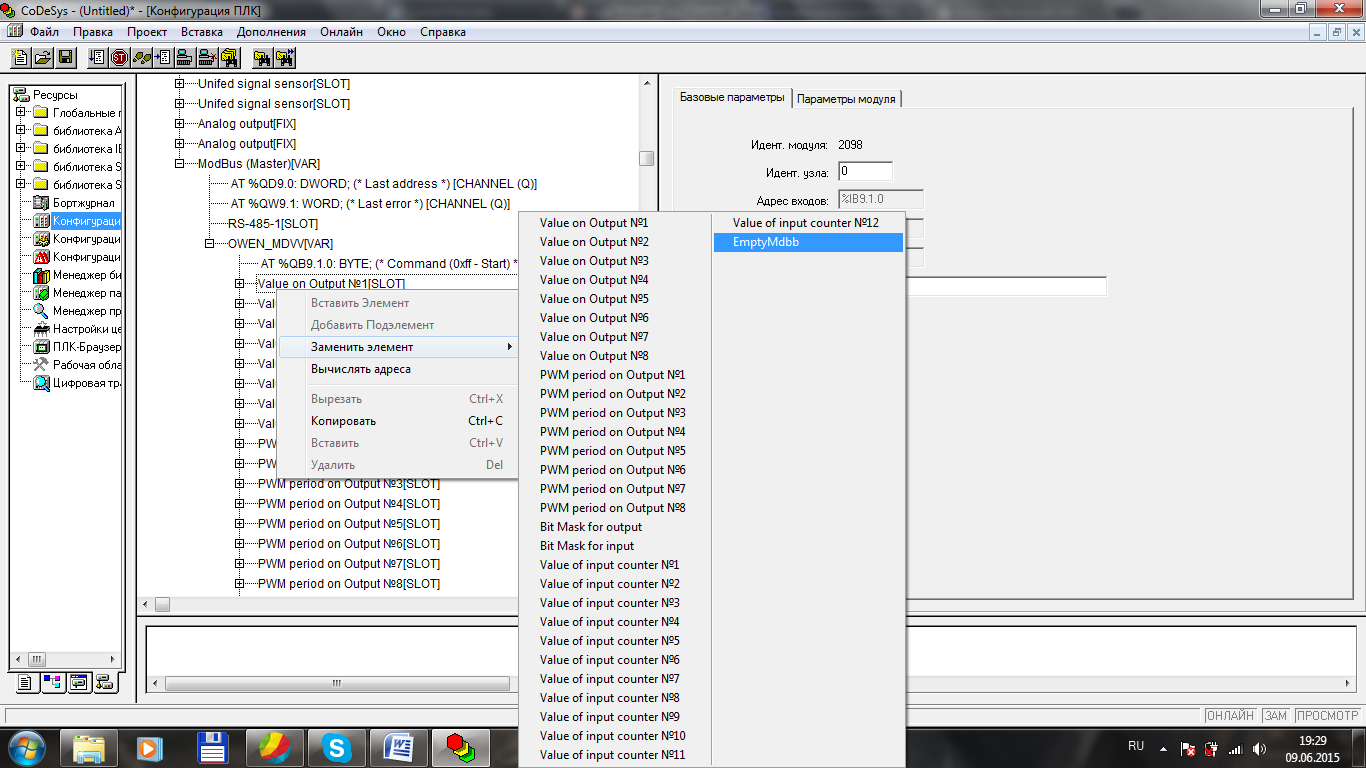Select RS-485-1[SLOT] in the configuration tree
Image resolution: width=1366 pixels, height=768 pixels.
click(273, 224)
